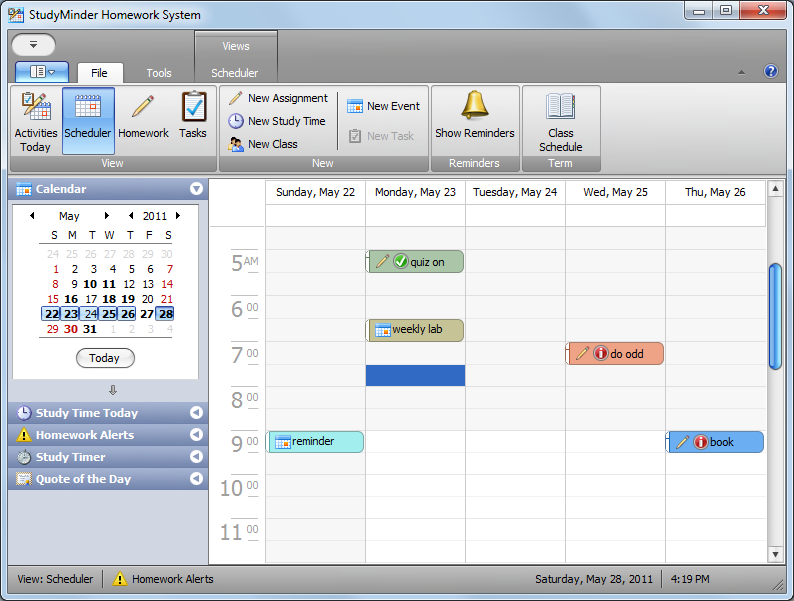
Task: Click the vertical scrollbar thumb
Action: [775, 316]
